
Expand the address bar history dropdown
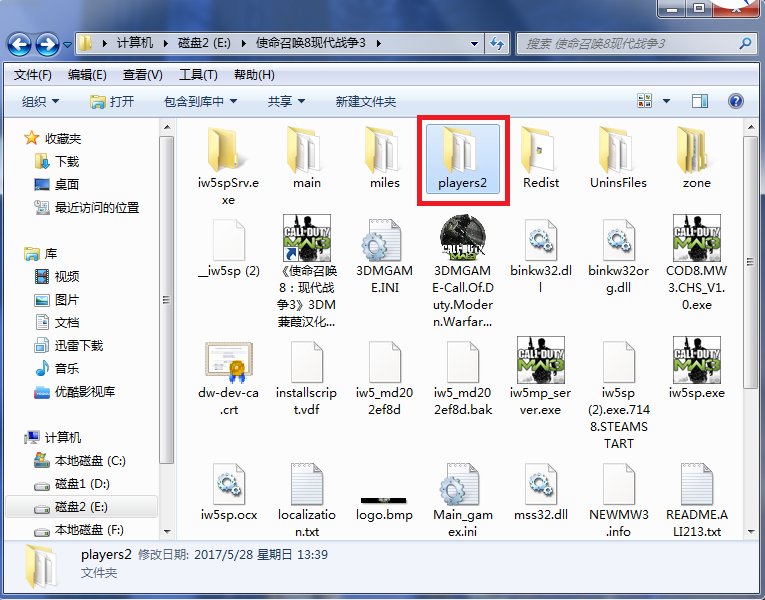(x=474, y=44)
